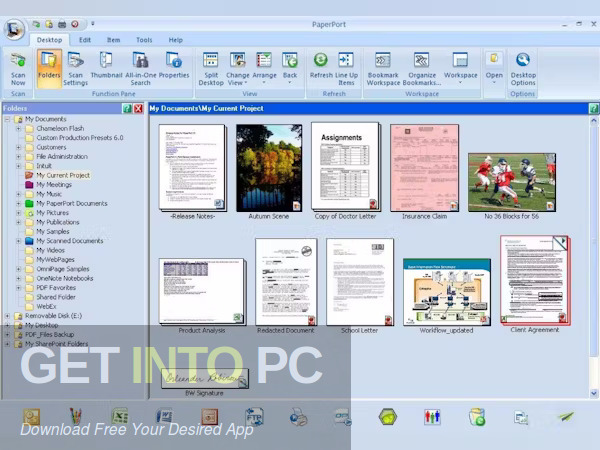The height and width of the screenshot is (450, 600).
Task: Click the desktop scrollbar up arrow
Action: [593, 121]
